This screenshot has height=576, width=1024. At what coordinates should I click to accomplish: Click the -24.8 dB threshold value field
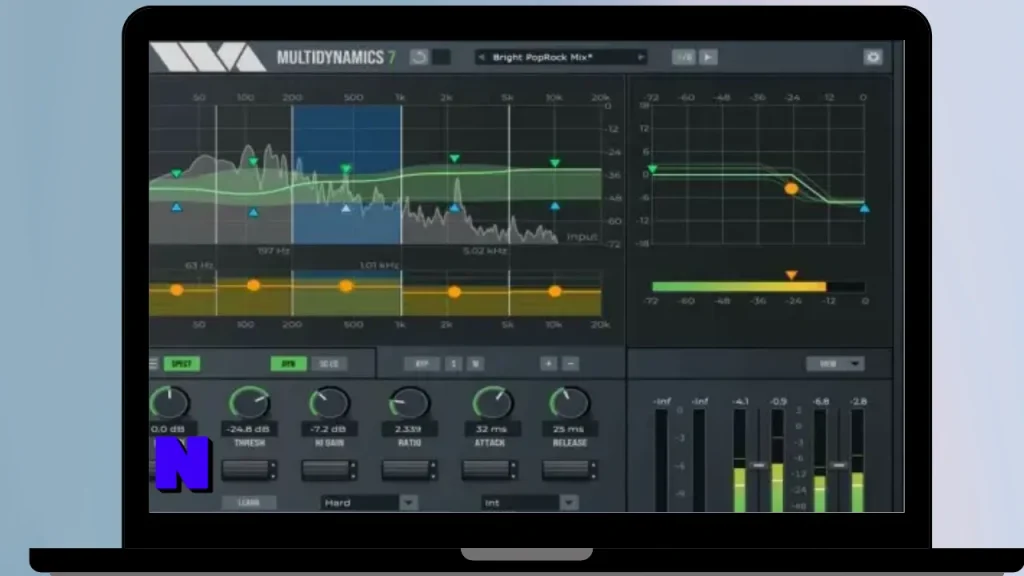248,429
